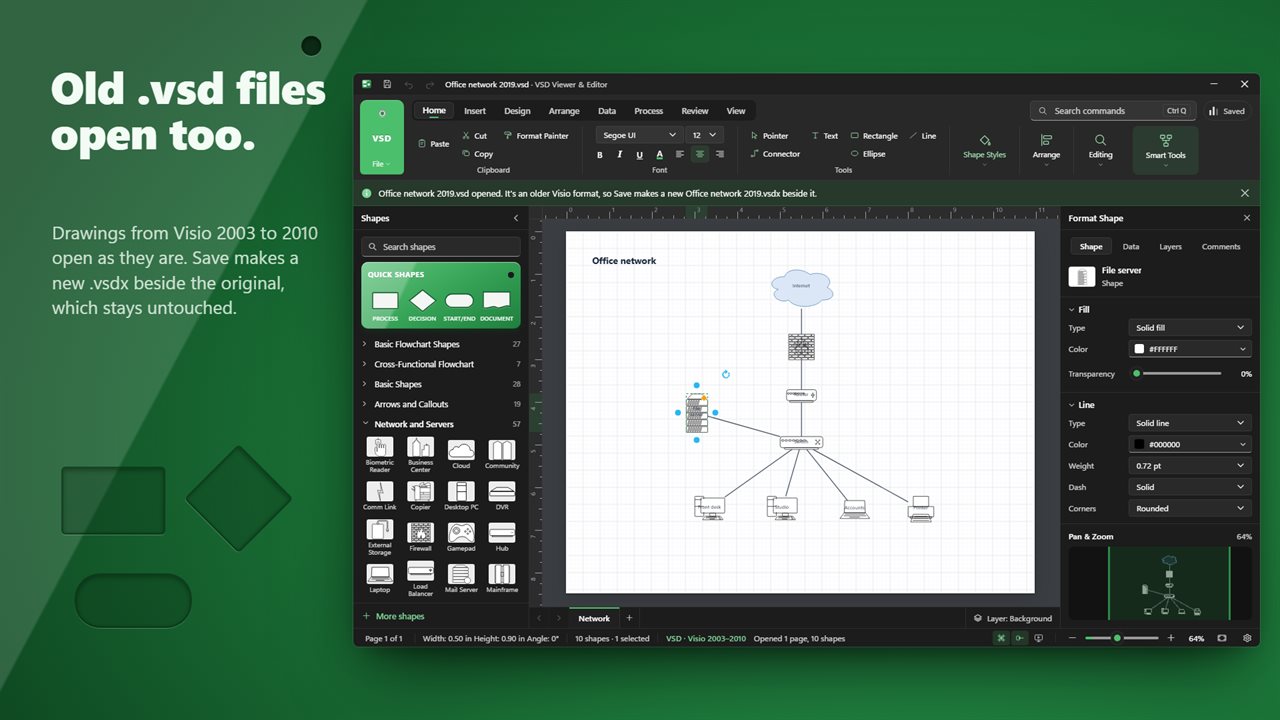Toggle center text alignment
The height and width of the screenshot is (720, 1280).
point(700,154)
